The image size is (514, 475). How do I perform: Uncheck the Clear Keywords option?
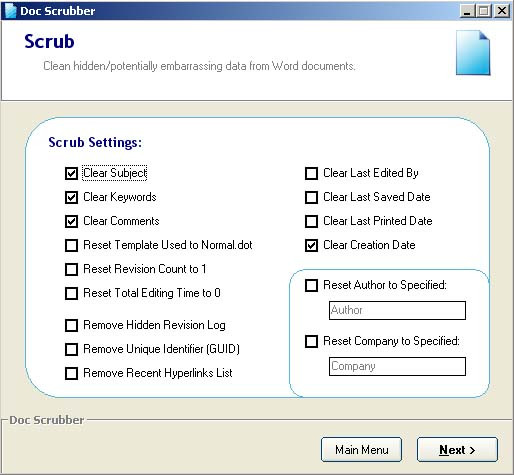(71, 197)
